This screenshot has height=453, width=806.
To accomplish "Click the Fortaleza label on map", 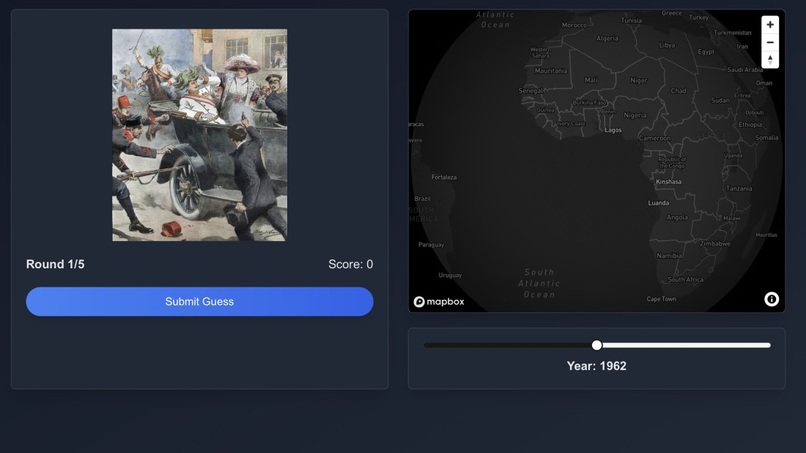I will coord(444,177).
